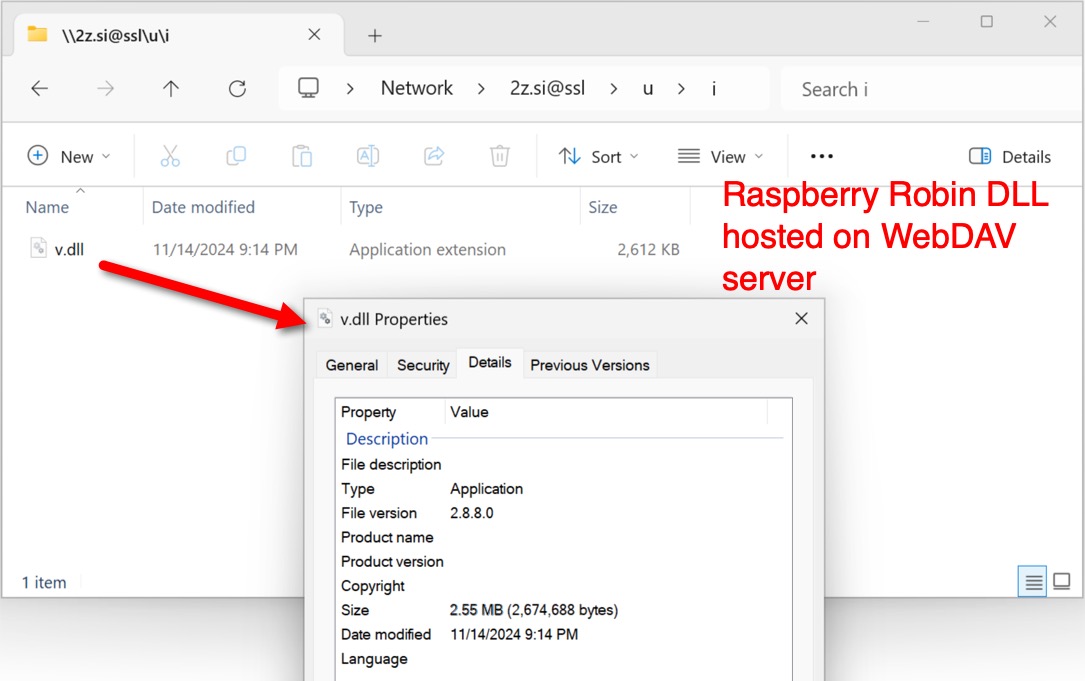Click the PC monitor icon in address bar
Screen dimensions: 1085x681
pos(308,88)
